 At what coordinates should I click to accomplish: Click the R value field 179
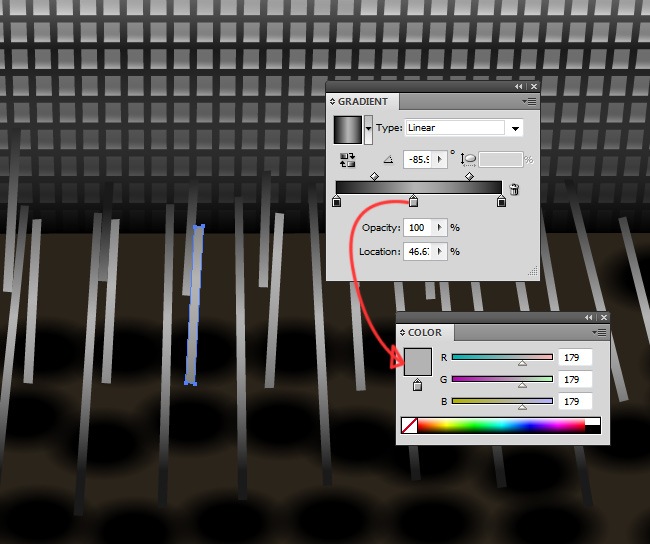(575, 357)
